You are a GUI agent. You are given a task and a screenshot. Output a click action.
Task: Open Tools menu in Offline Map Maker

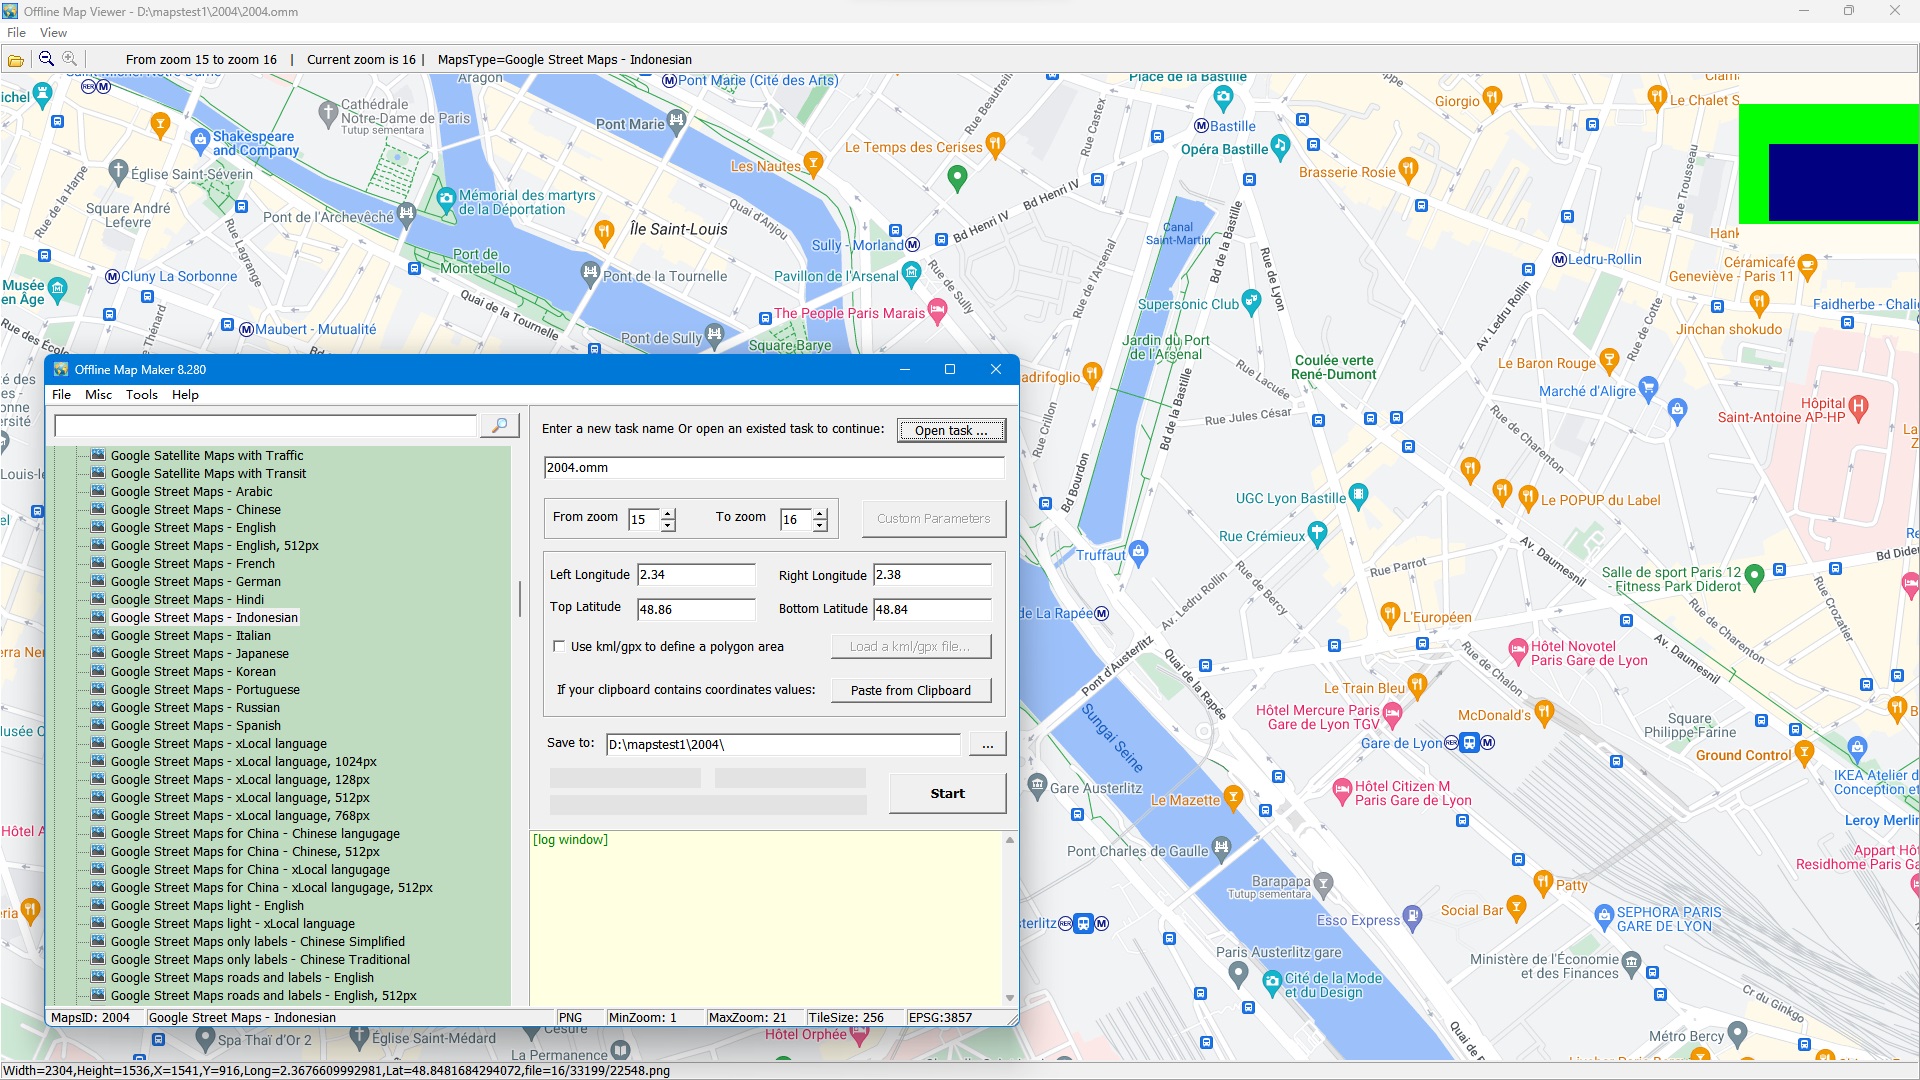click(x=142, y=395)
